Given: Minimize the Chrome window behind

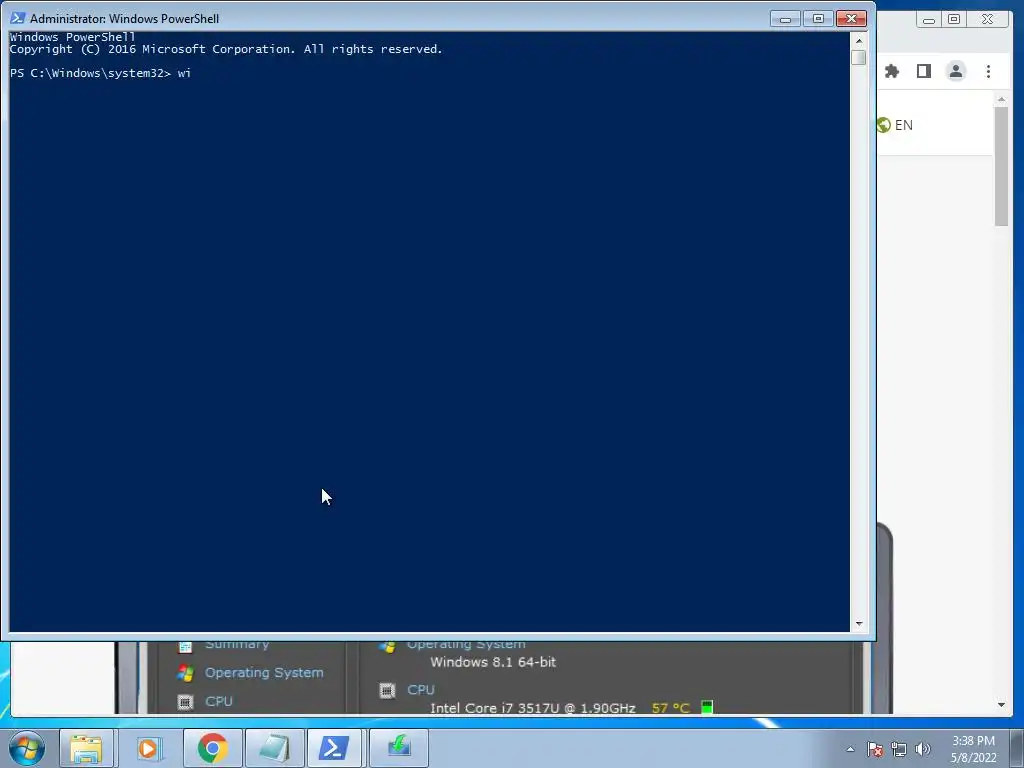Looking at the screenshot, I should coord(929,20).
